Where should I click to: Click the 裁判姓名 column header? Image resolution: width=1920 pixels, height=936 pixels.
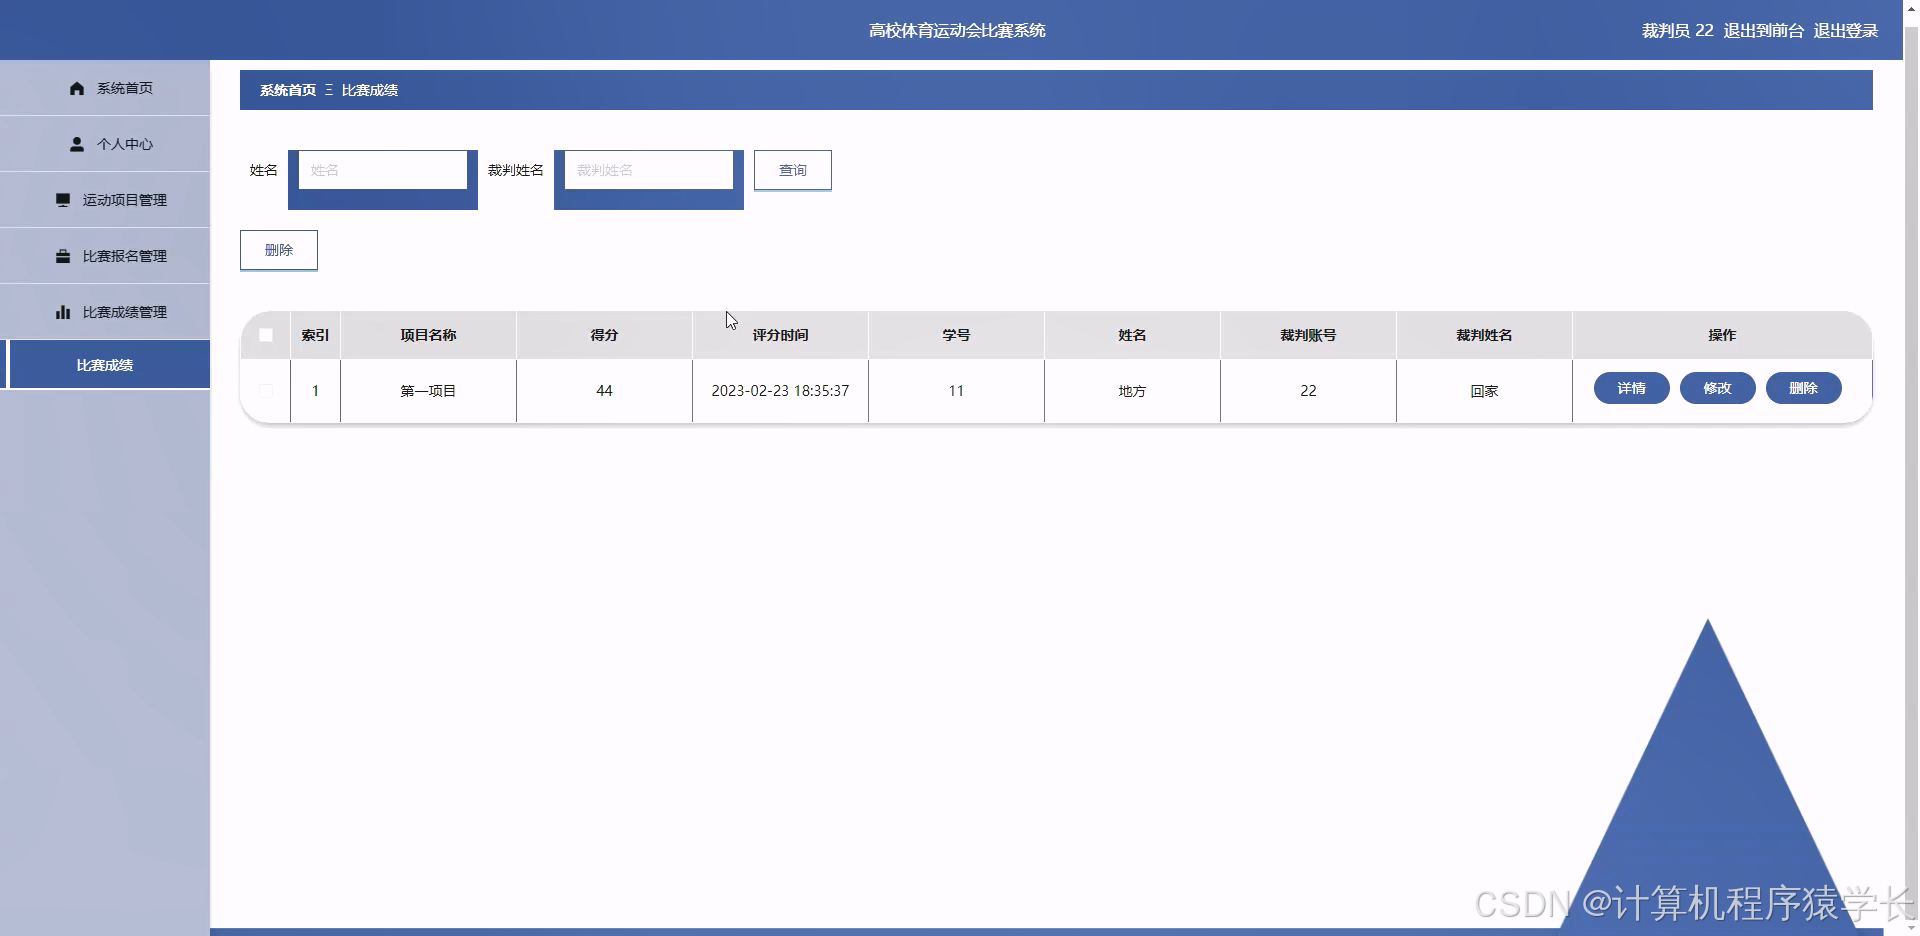(1484, 335)
